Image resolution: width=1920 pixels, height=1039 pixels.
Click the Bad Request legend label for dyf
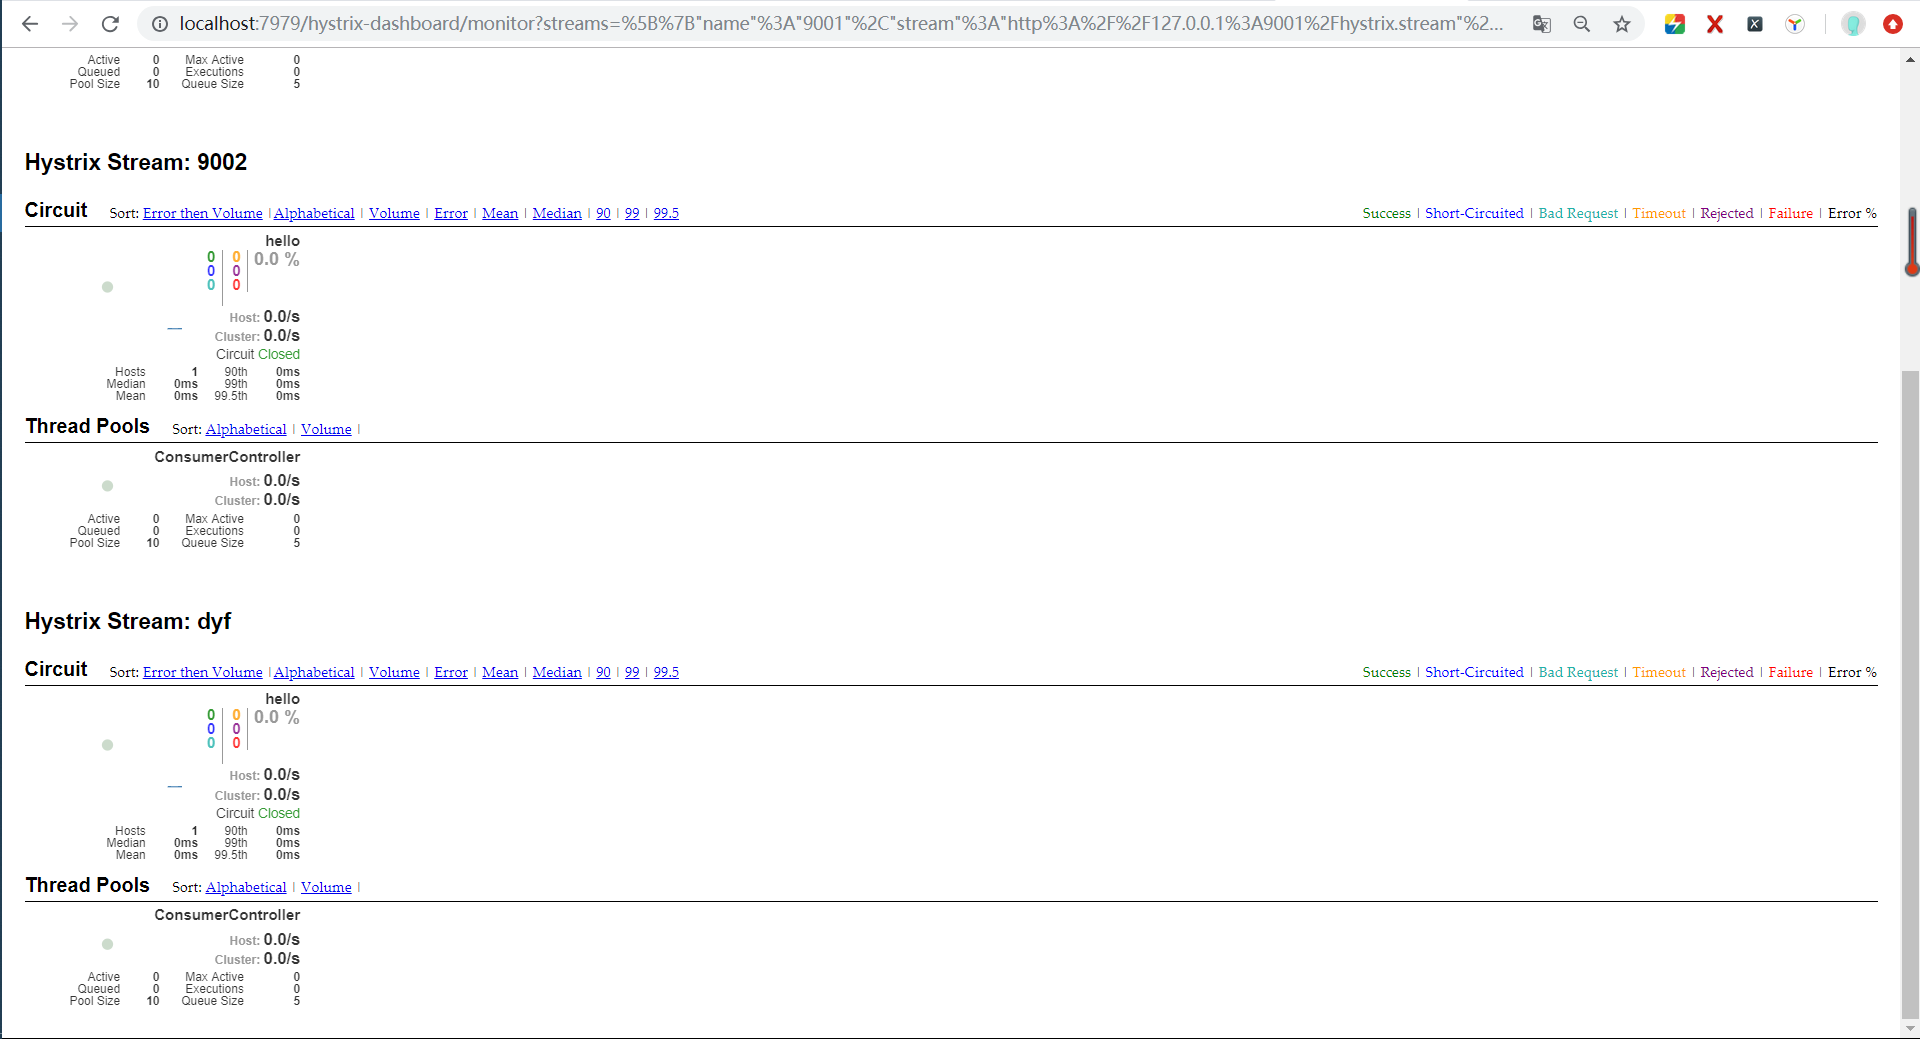(1578, 672)
